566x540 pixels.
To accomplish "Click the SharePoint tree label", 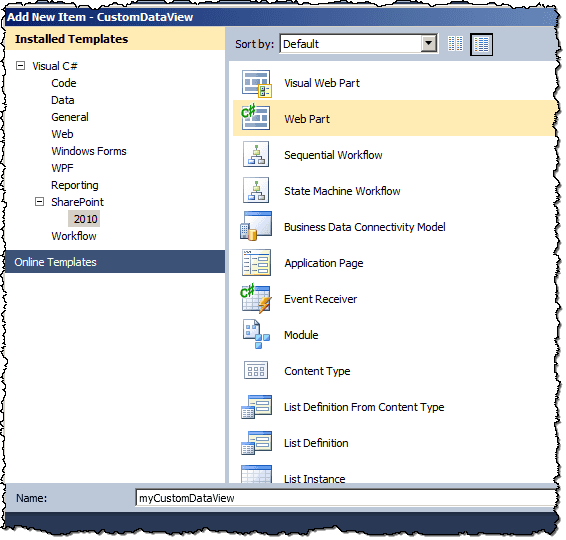I will point(77,202).
